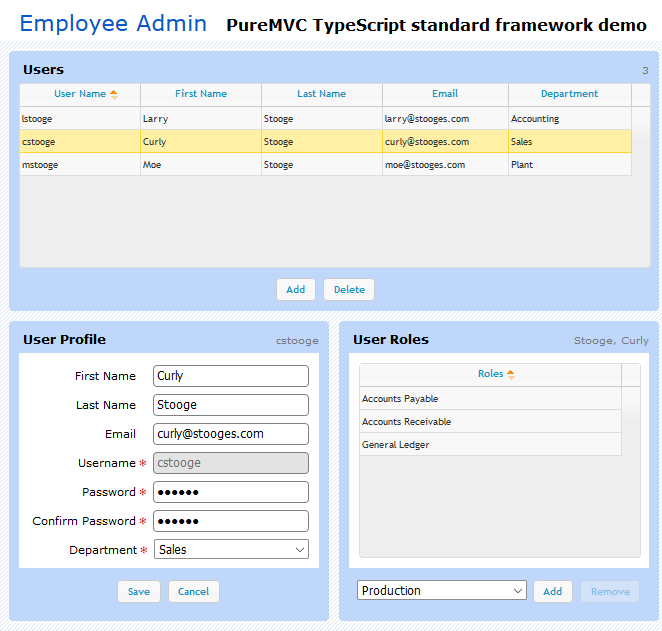Save the user profile
The image size is (662, 631).
[139, 591]
